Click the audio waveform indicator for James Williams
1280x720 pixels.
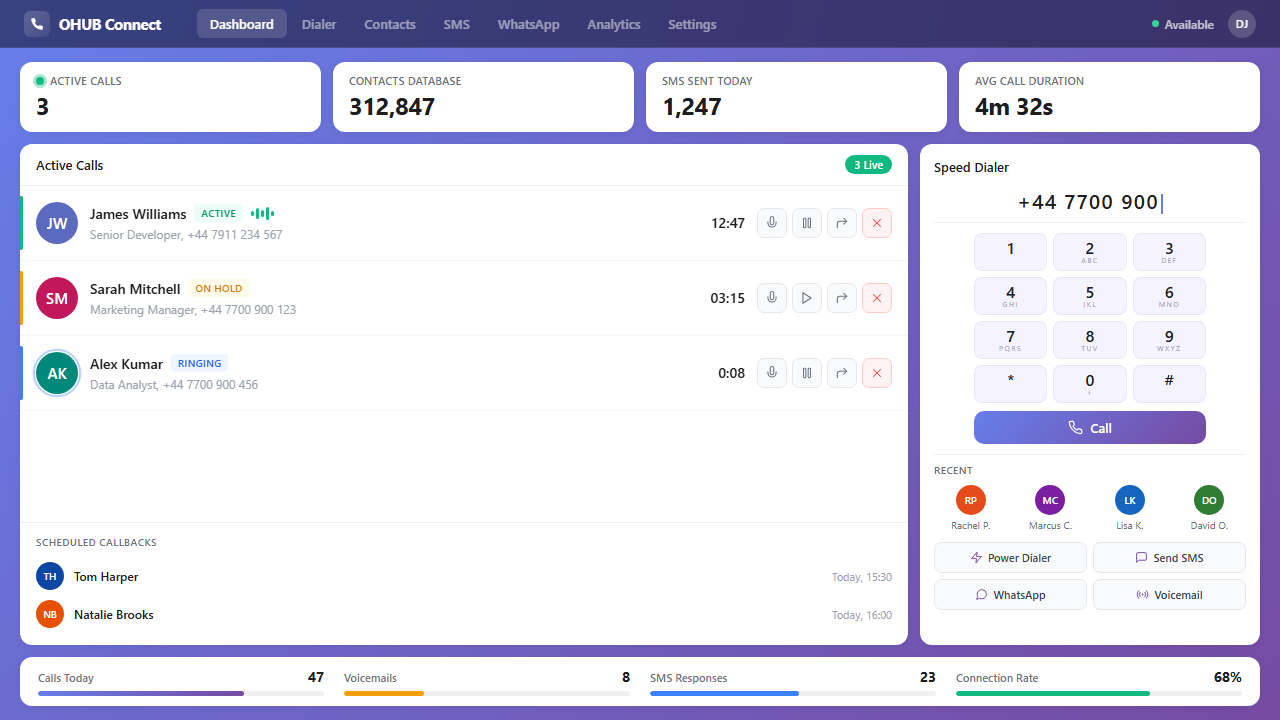coord(262,213)
